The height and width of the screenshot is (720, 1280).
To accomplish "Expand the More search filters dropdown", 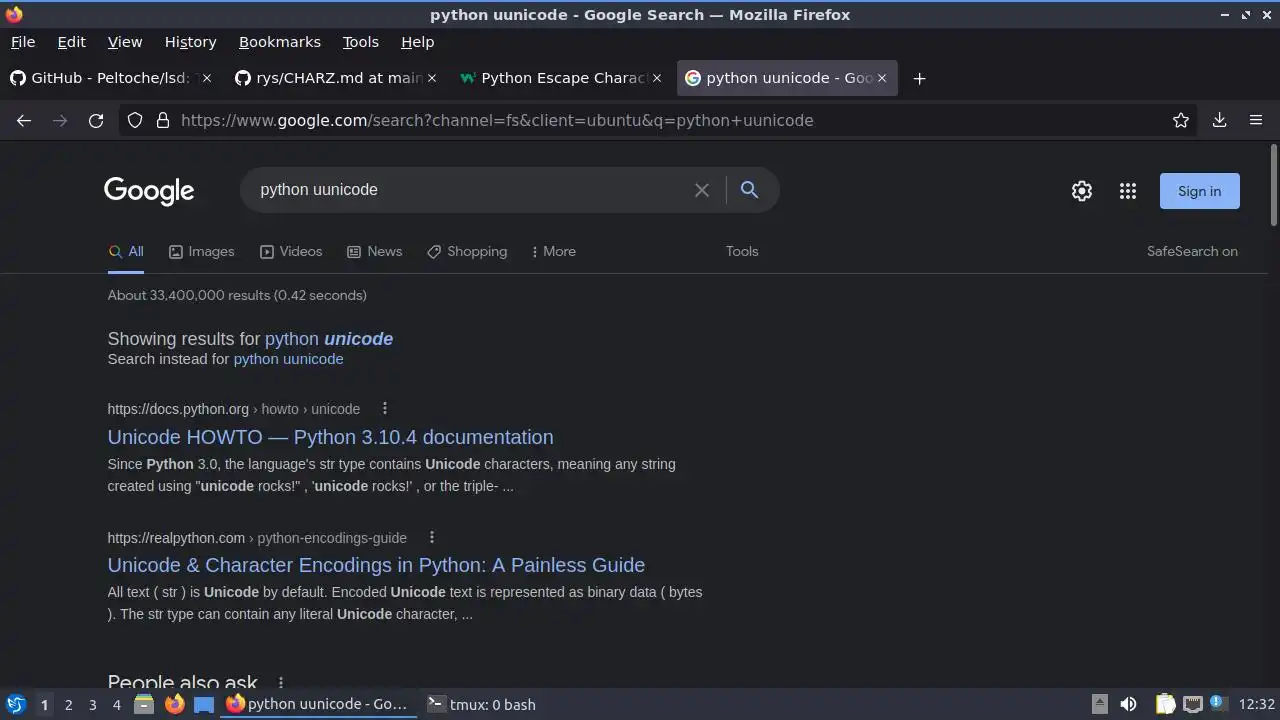I will 554,251.
